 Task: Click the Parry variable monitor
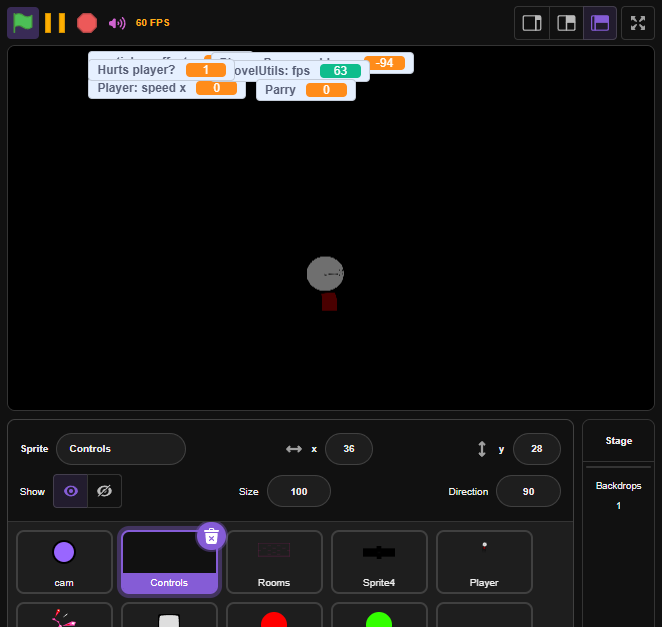tap(306, 90)
